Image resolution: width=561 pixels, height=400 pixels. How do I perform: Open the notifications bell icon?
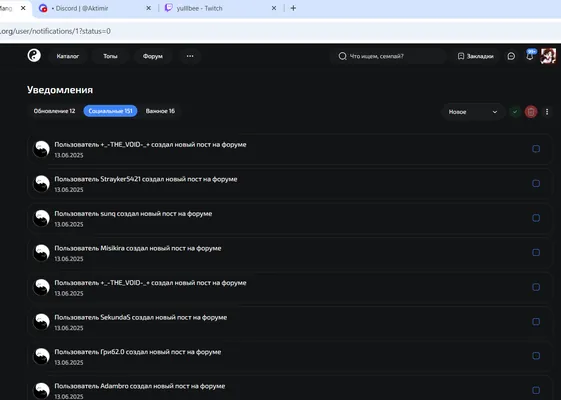pyautogui.click(x=530, y=56)
